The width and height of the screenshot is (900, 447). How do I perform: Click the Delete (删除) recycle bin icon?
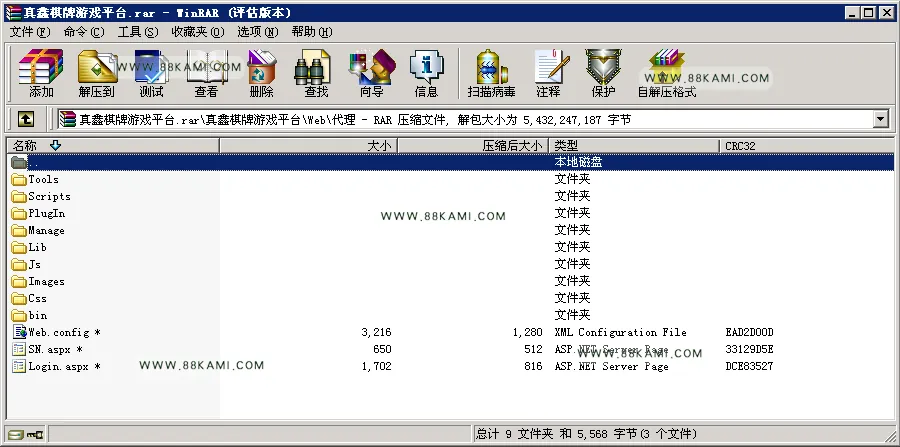pyautogui.click(x=261, y=73)
